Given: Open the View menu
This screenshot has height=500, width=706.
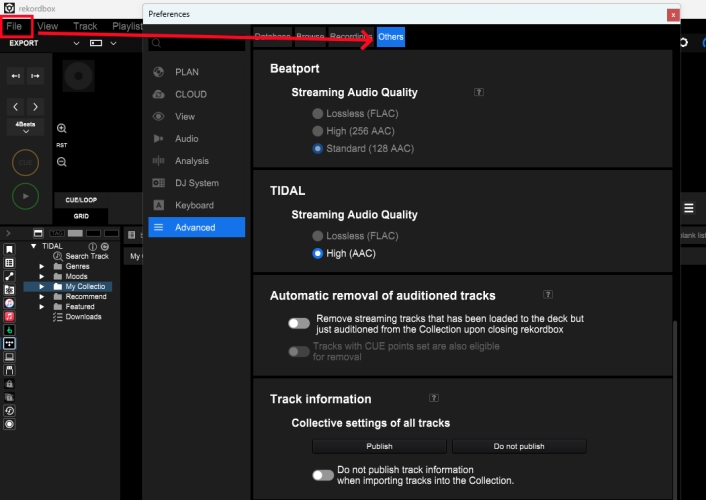Looking at the screenshot, I should coord(47,26).
